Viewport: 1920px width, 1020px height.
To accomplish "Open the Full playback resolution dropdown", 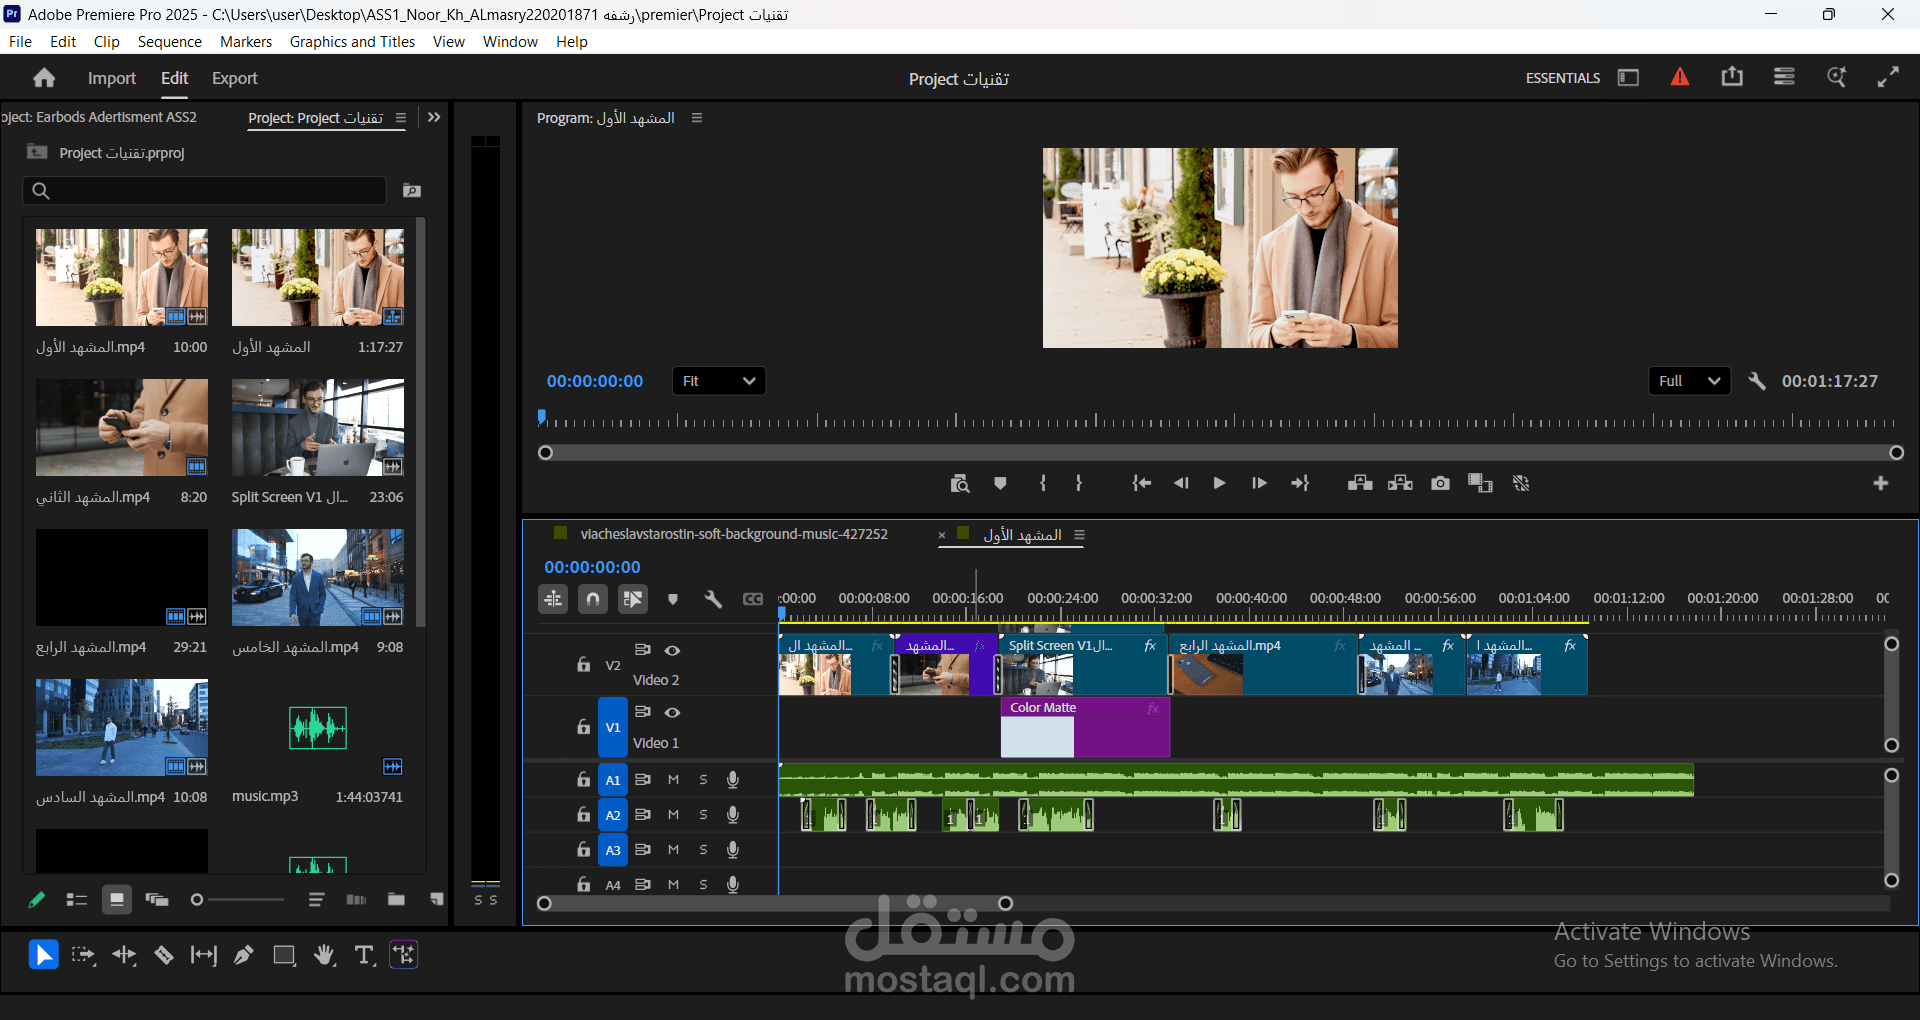I will click(1690, 381).
